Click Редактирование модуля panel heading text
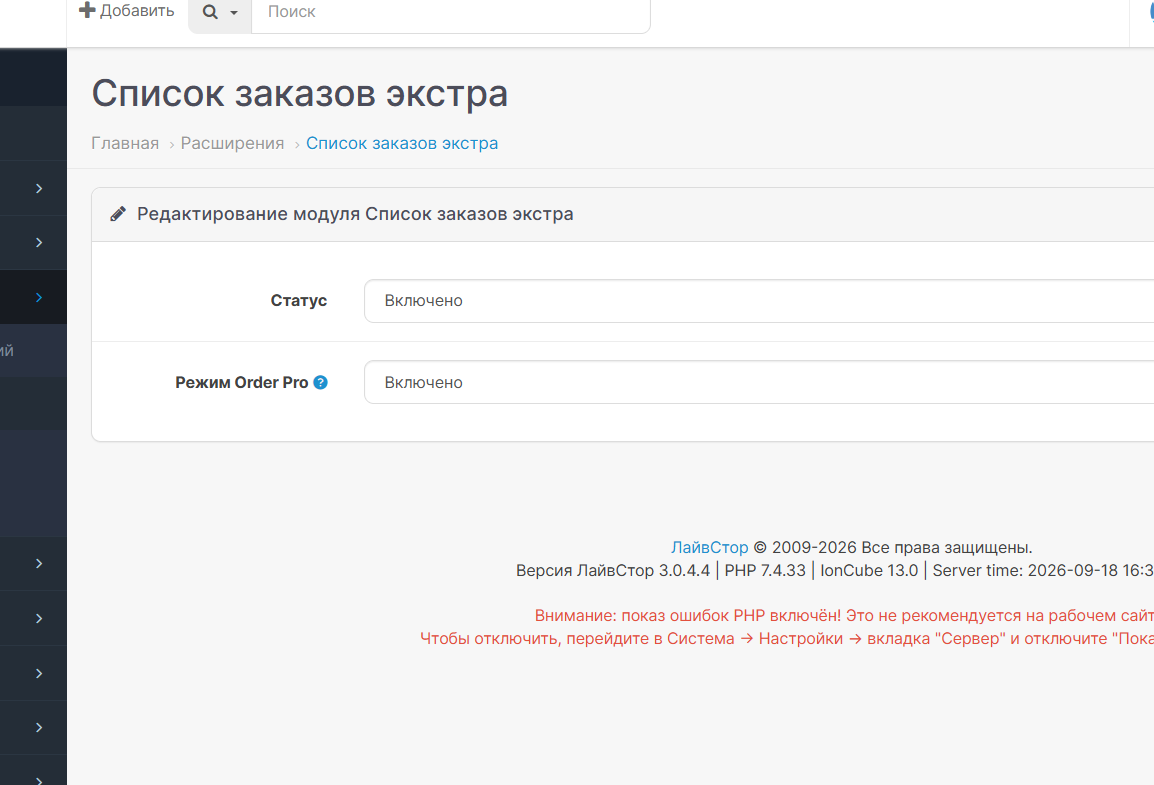The width and height of the screenshot is (1154, 785). (355, 214)
